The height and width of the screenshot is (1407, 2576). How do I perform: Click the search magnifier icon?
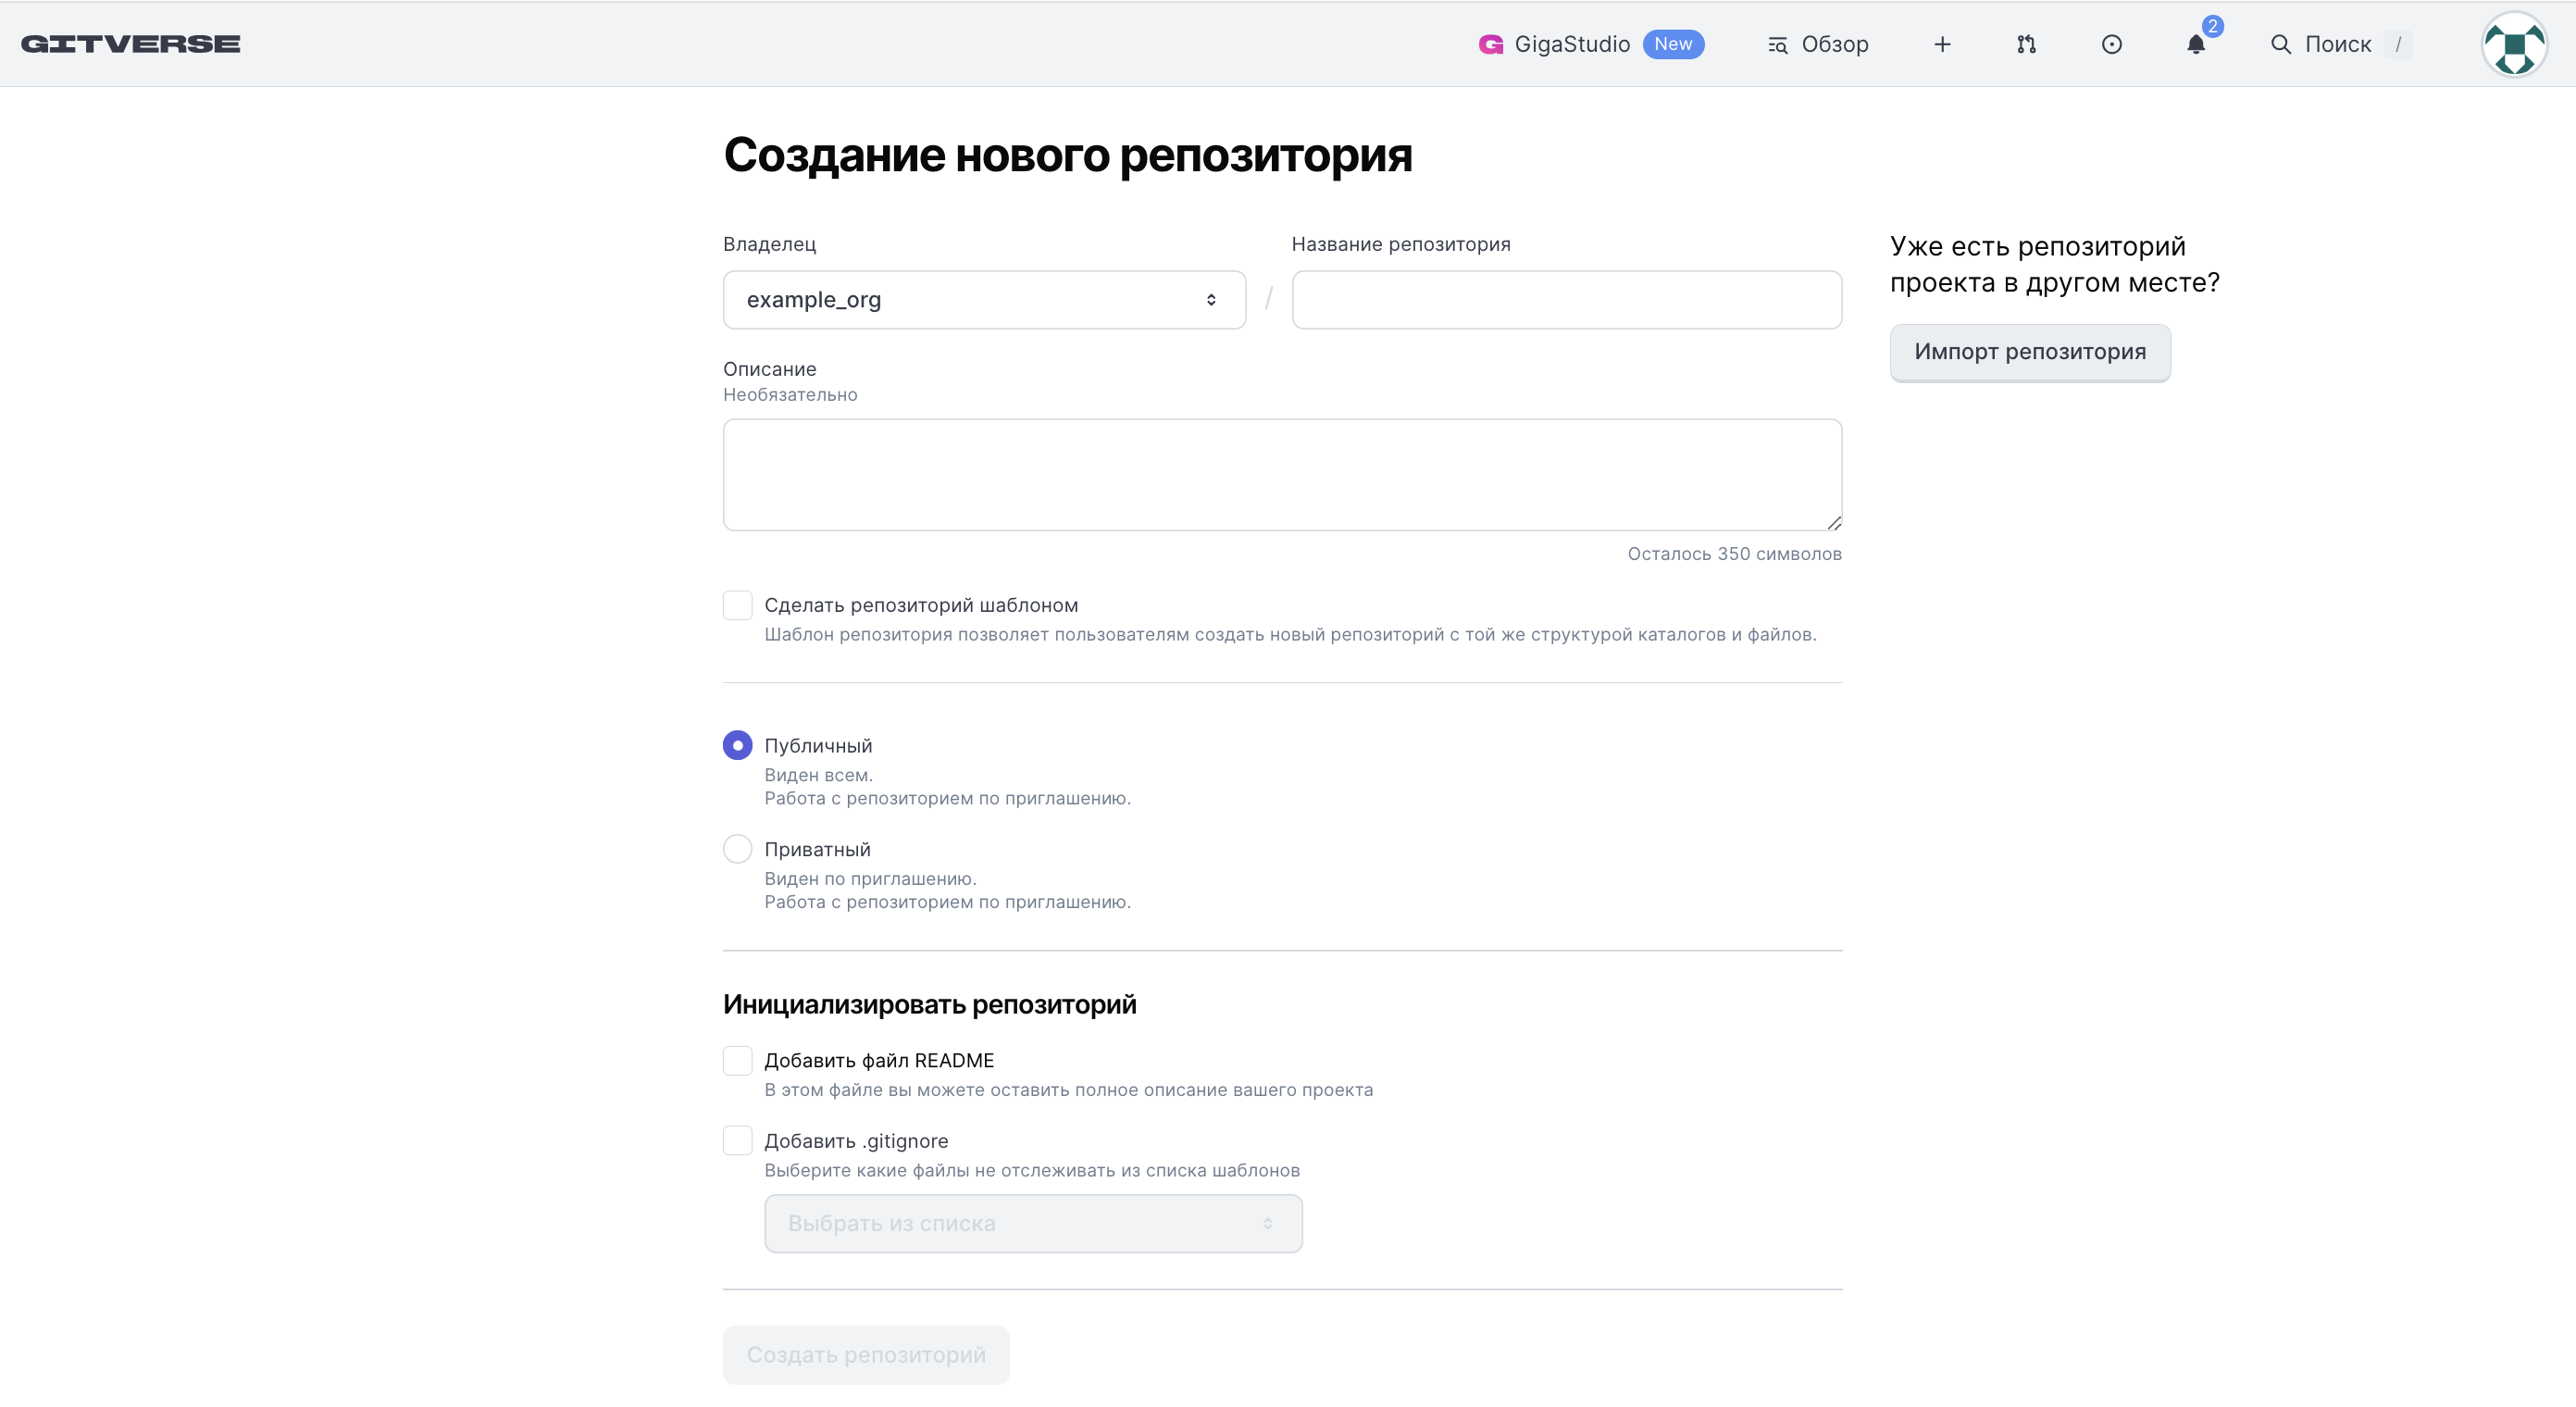coord(2281,44)
